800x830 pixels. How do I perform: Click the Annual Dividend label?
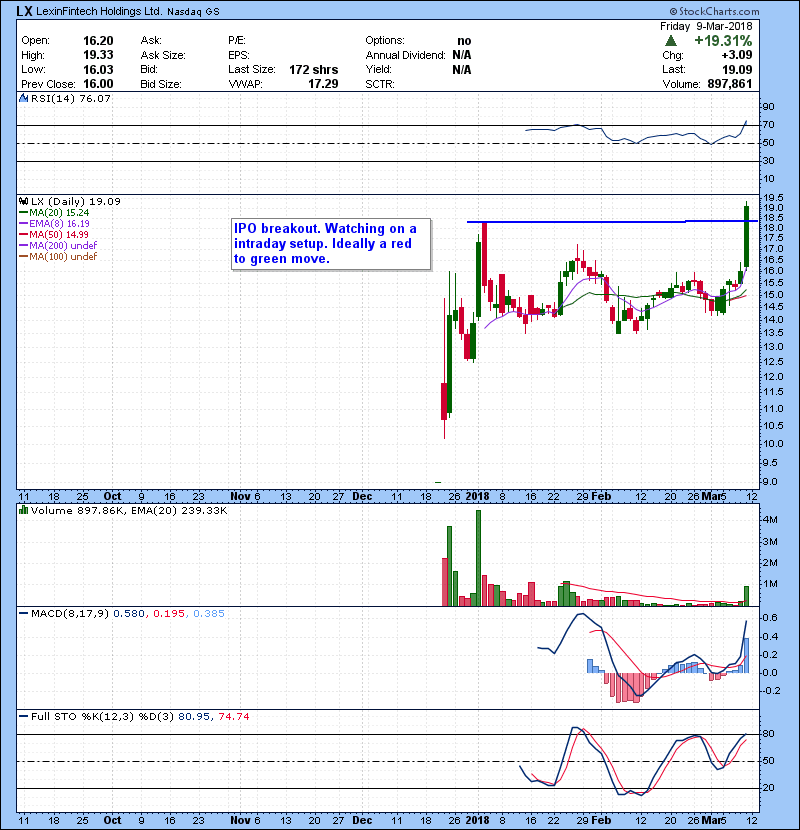406,55
